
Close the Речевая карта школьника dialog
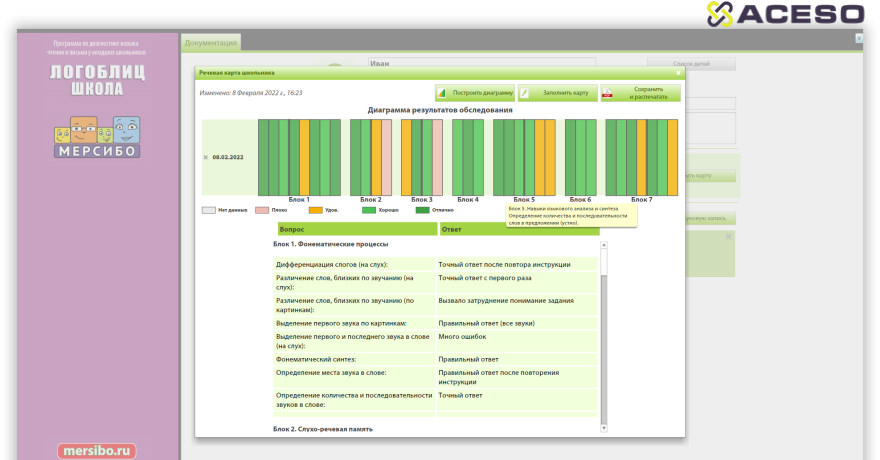click(x=678, y=72)
